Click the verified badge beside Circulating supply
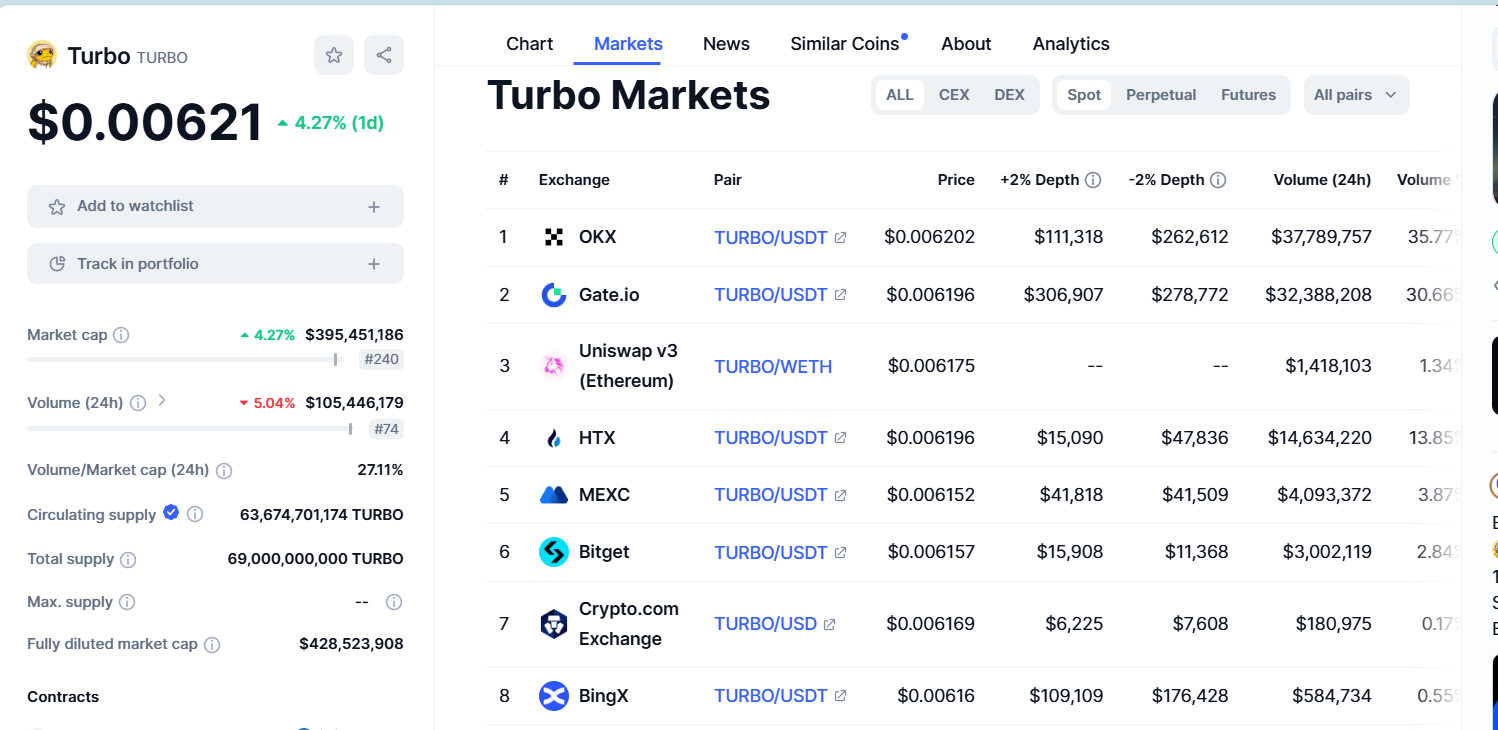This screenshot has width=1498, height=730. pyautogui.click(x=171, y=513)
